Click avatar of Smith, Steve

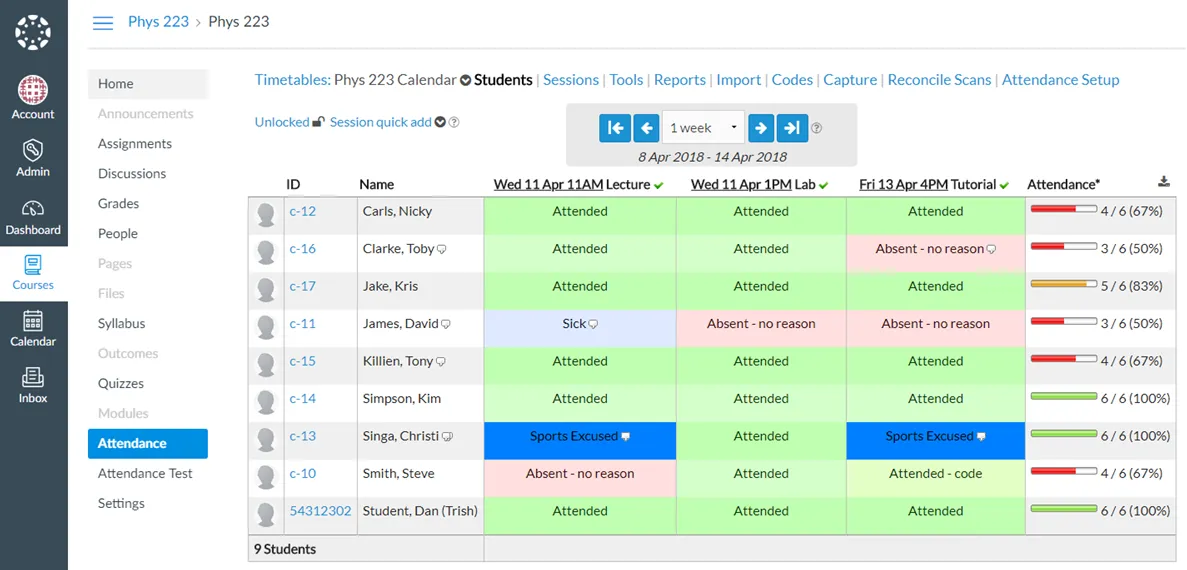coord(266,477)
